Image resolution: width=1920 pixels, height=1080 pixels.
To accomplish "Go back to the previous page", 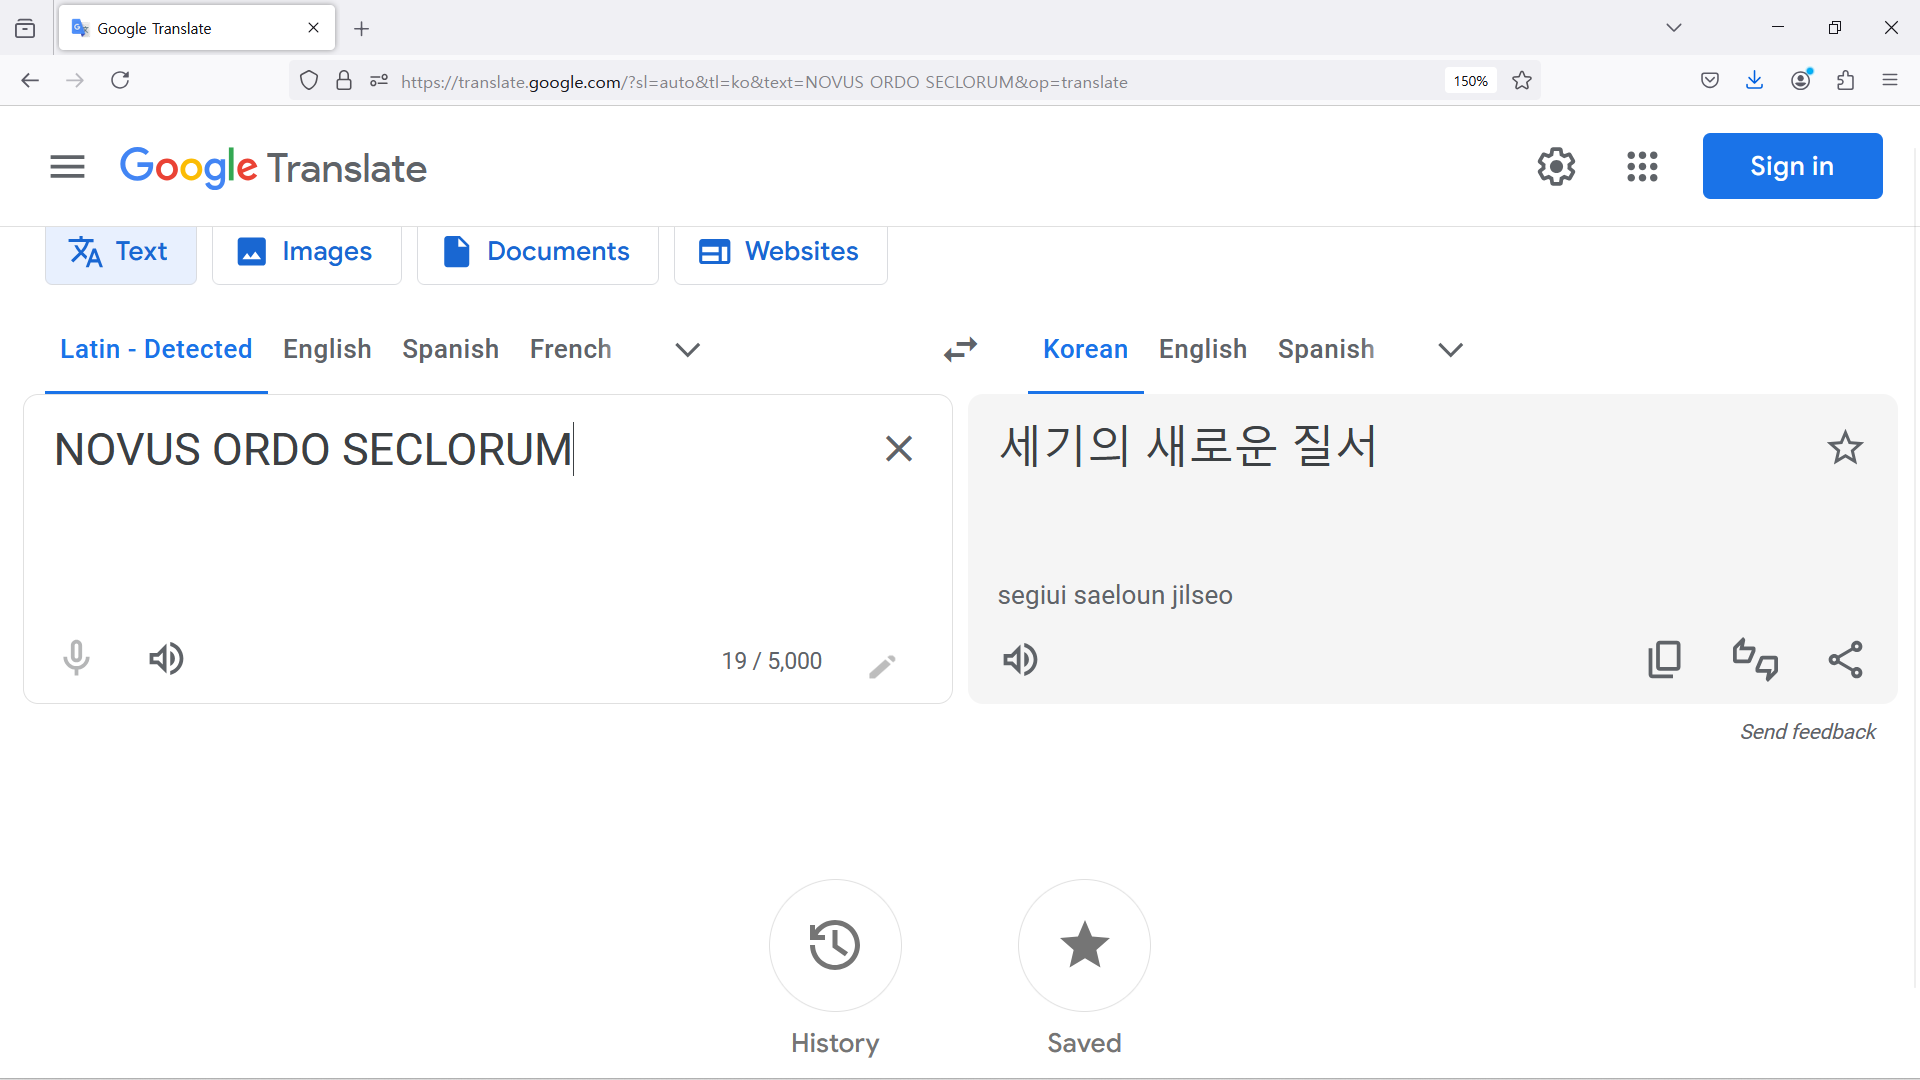I will pos(30,80).
